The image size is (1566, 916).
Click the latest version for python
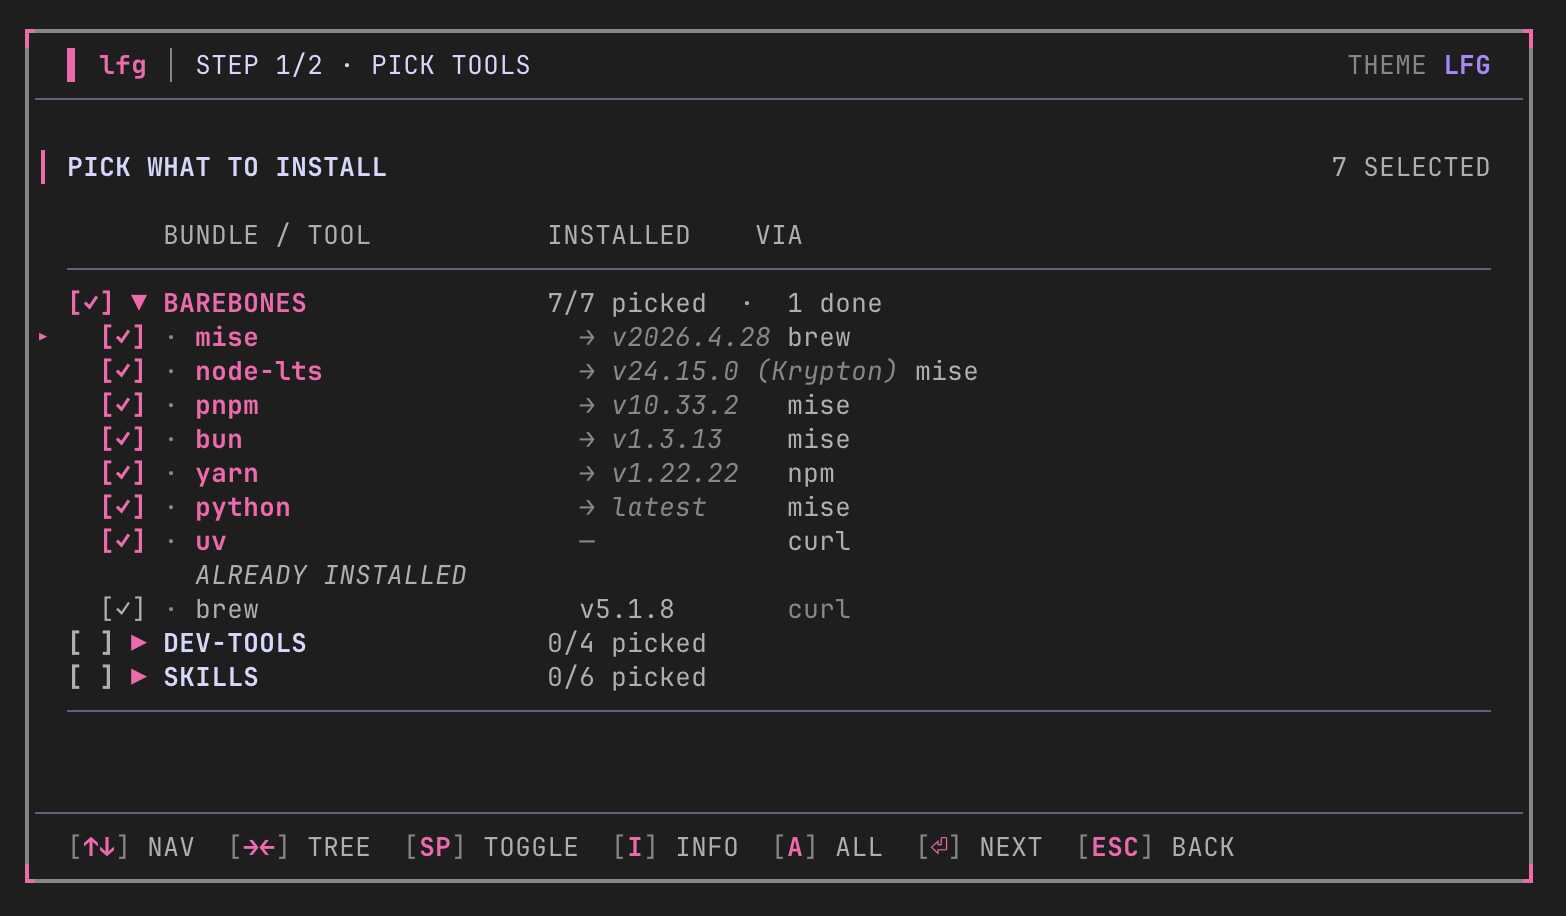coord(659,507)
